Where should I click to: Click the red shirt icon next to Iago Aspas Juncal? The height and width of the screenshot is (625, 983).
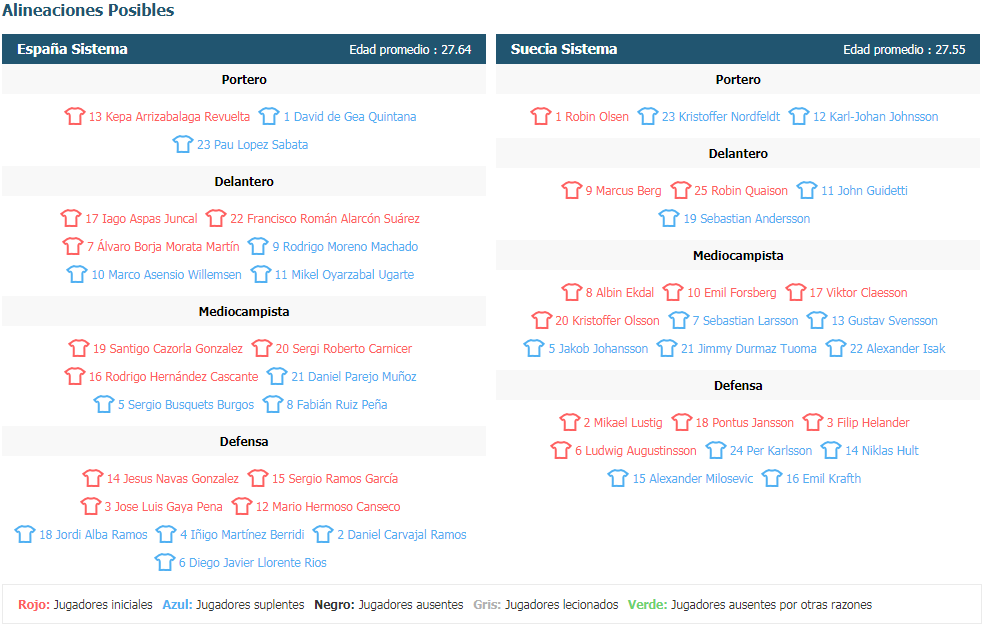click(71, 218)
